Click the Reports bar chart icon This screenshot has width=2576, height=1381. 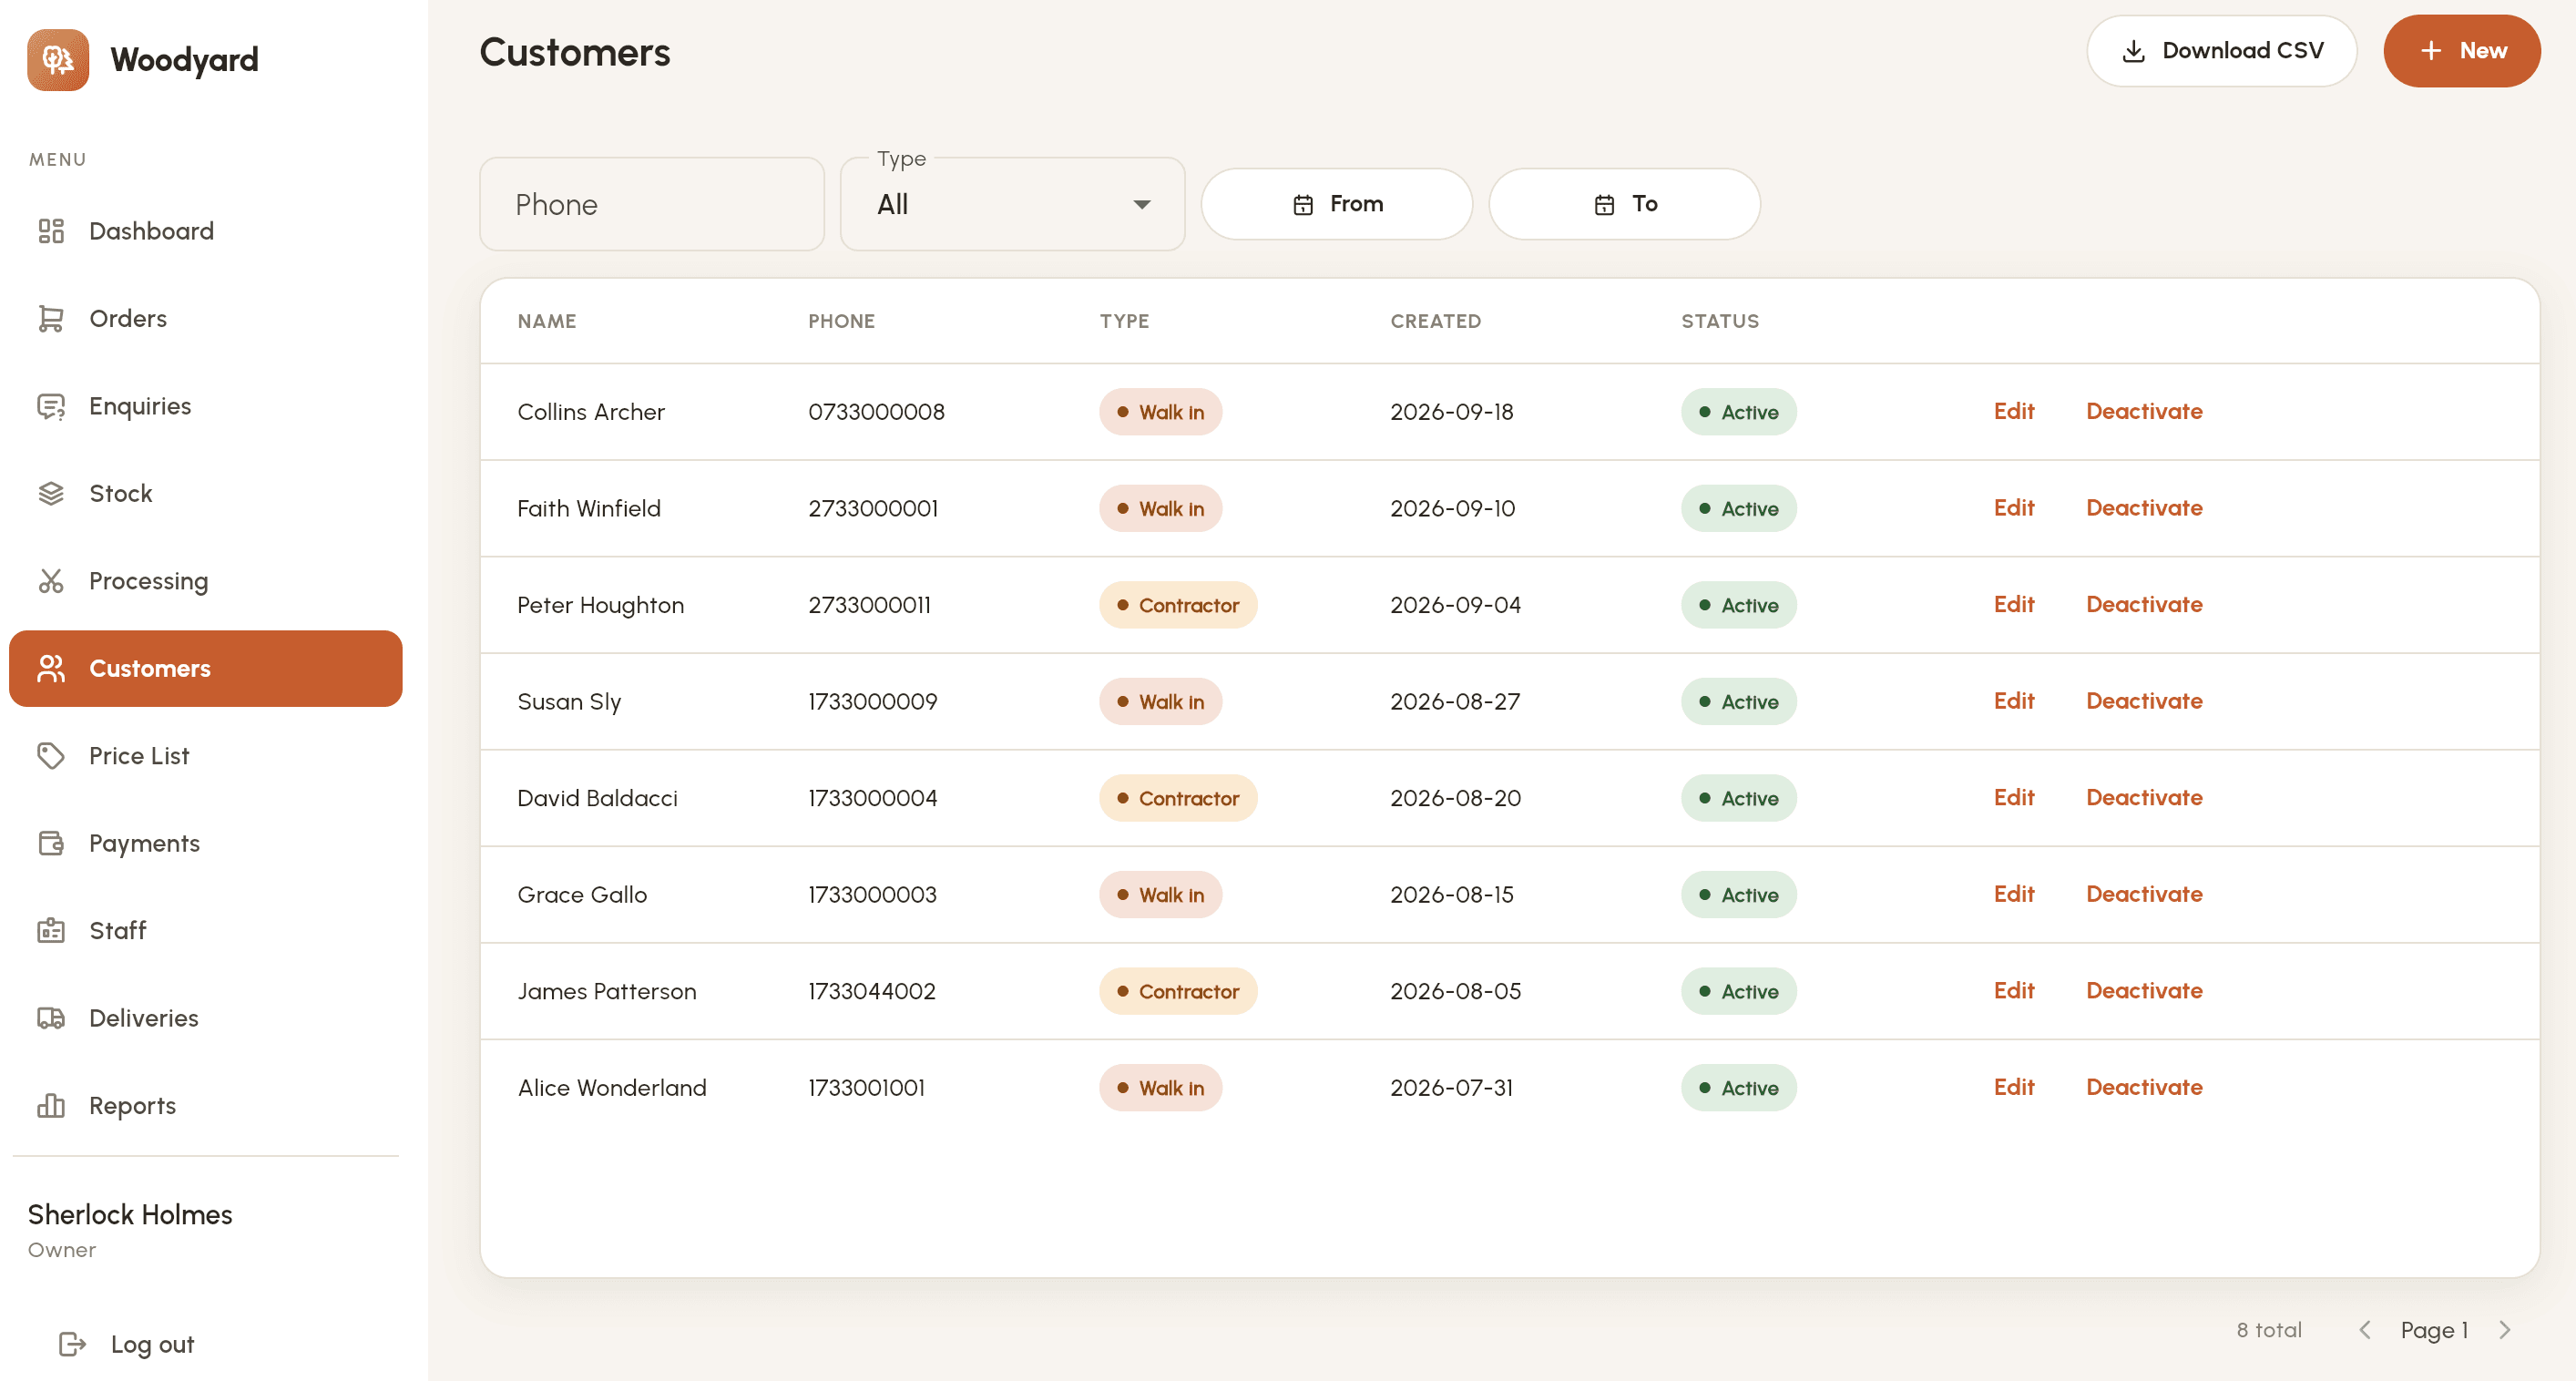[x=51, y=1105]
